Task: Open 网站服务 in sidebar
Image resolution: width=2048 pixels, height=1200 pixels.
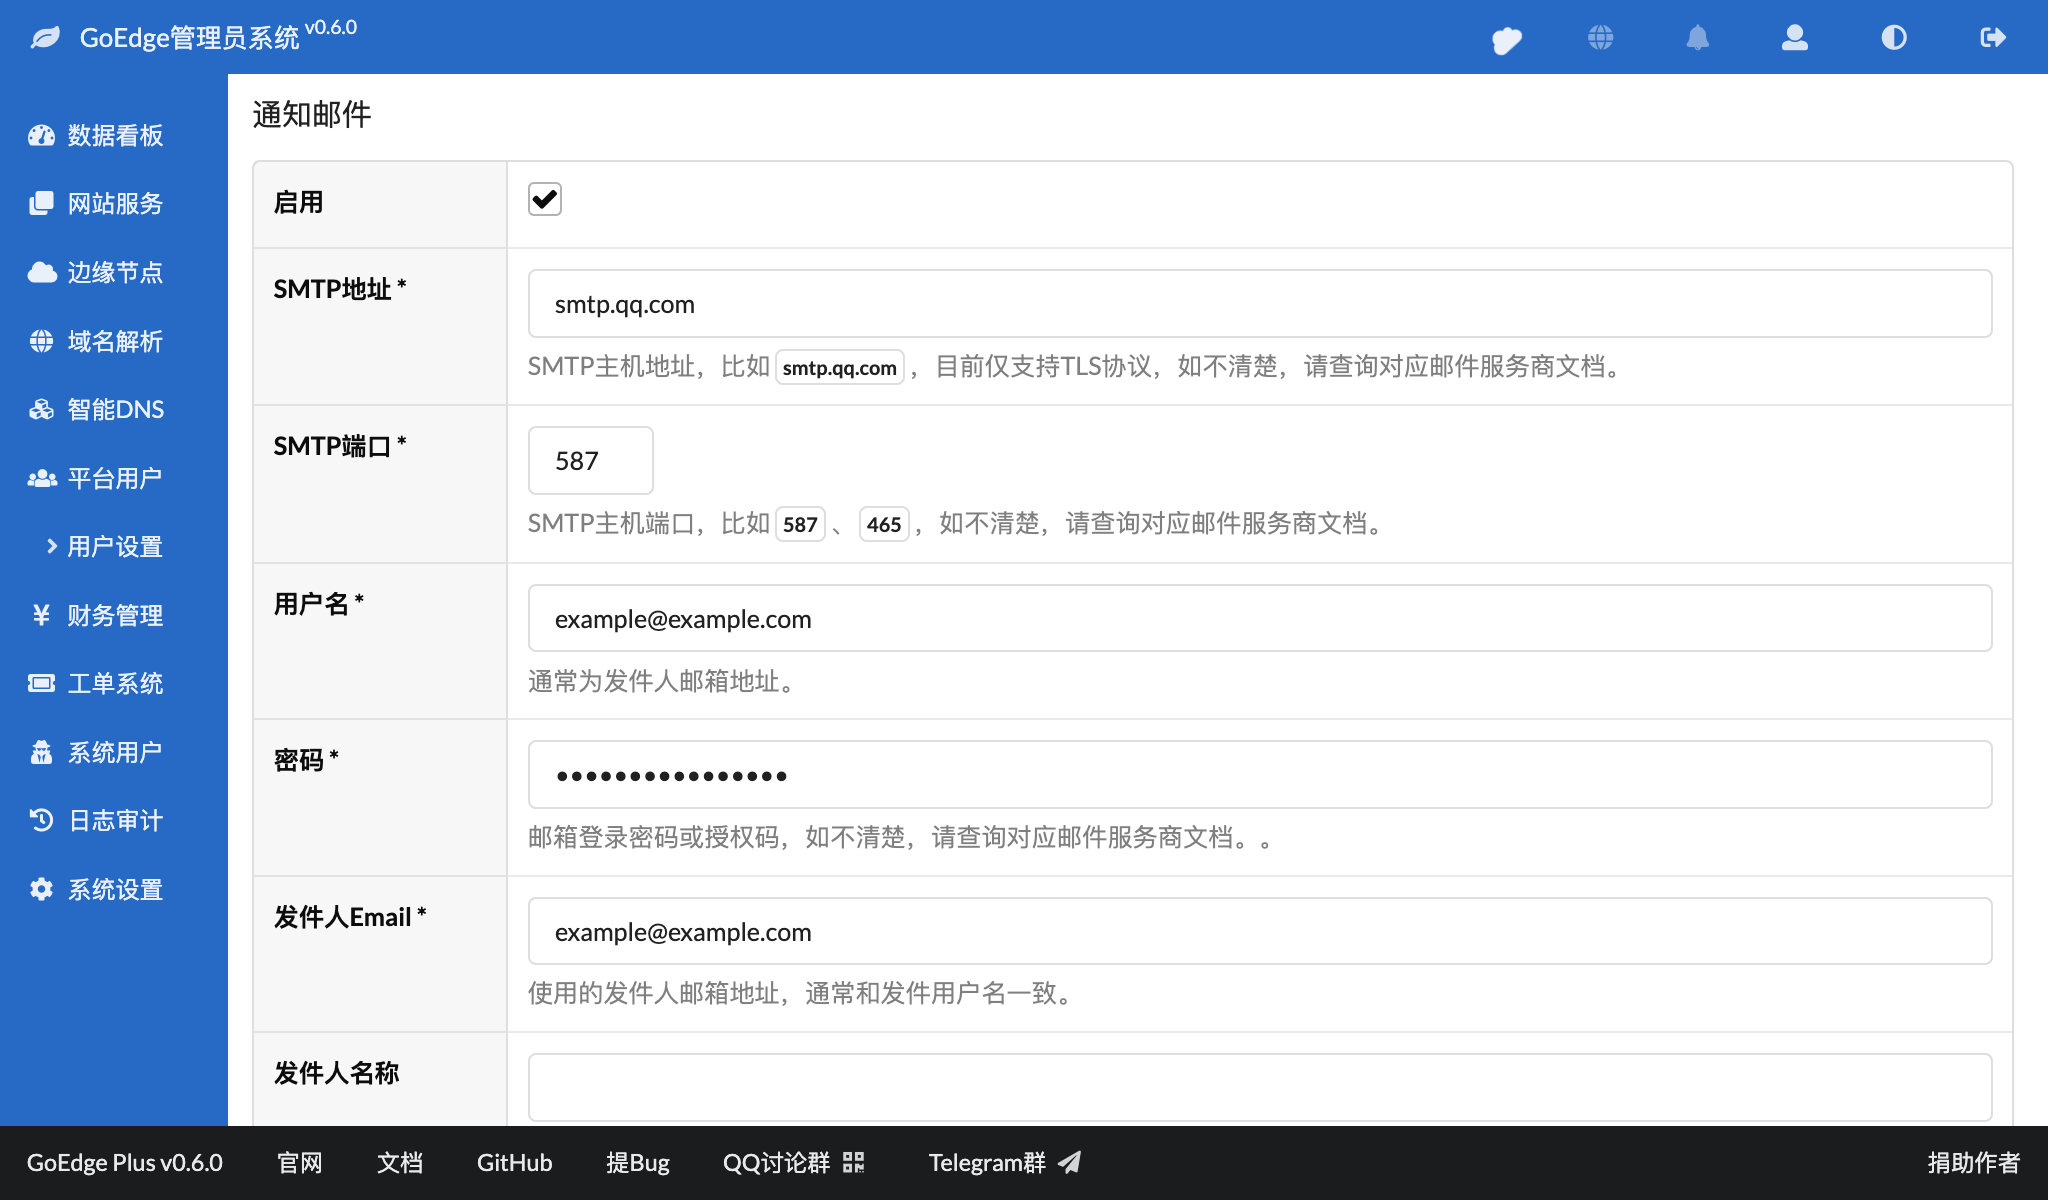Action: coord(114,203)
